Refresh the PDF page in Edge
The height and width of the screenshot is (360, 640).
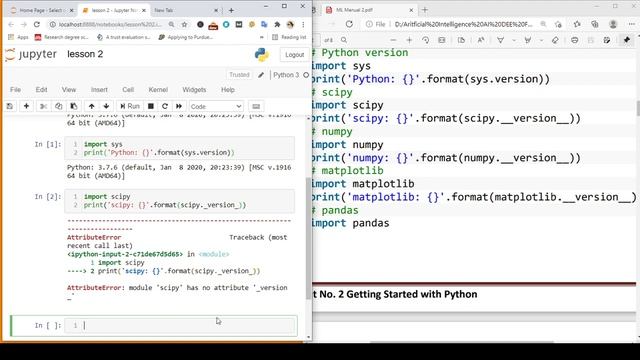tap(349, 24)
